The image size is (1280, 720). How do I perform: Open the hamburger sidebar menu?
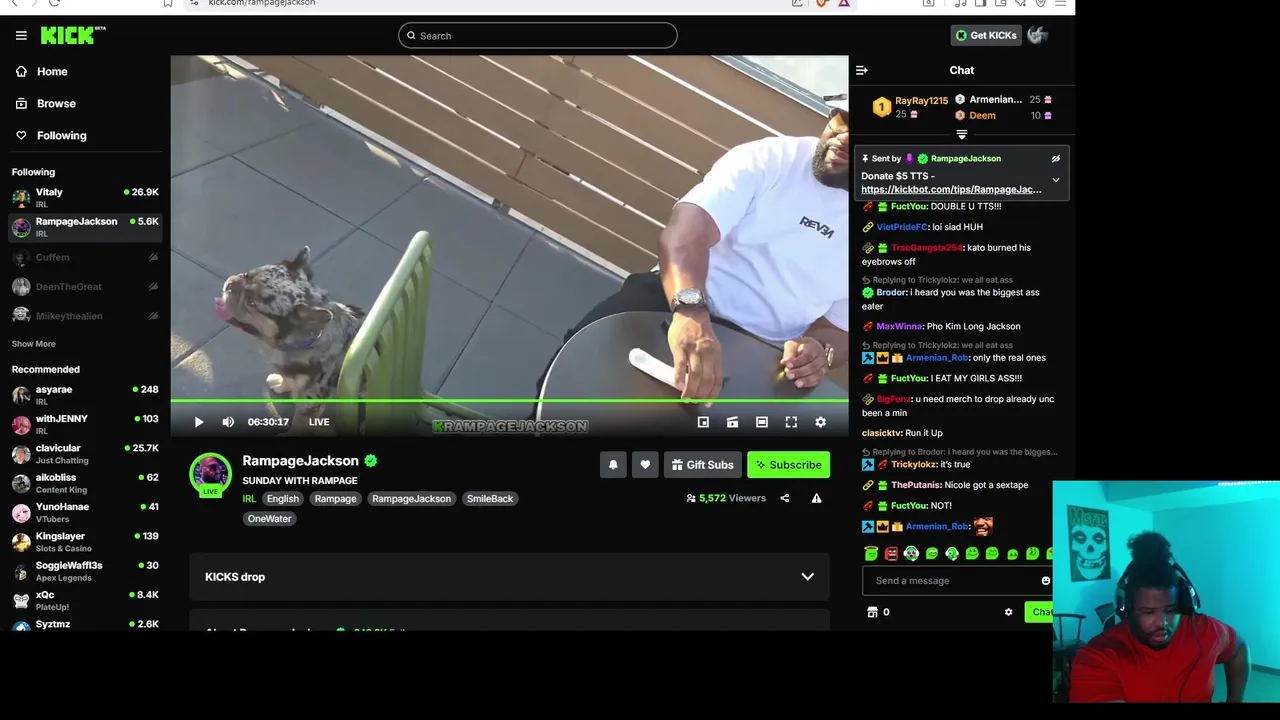click(21, 35)
